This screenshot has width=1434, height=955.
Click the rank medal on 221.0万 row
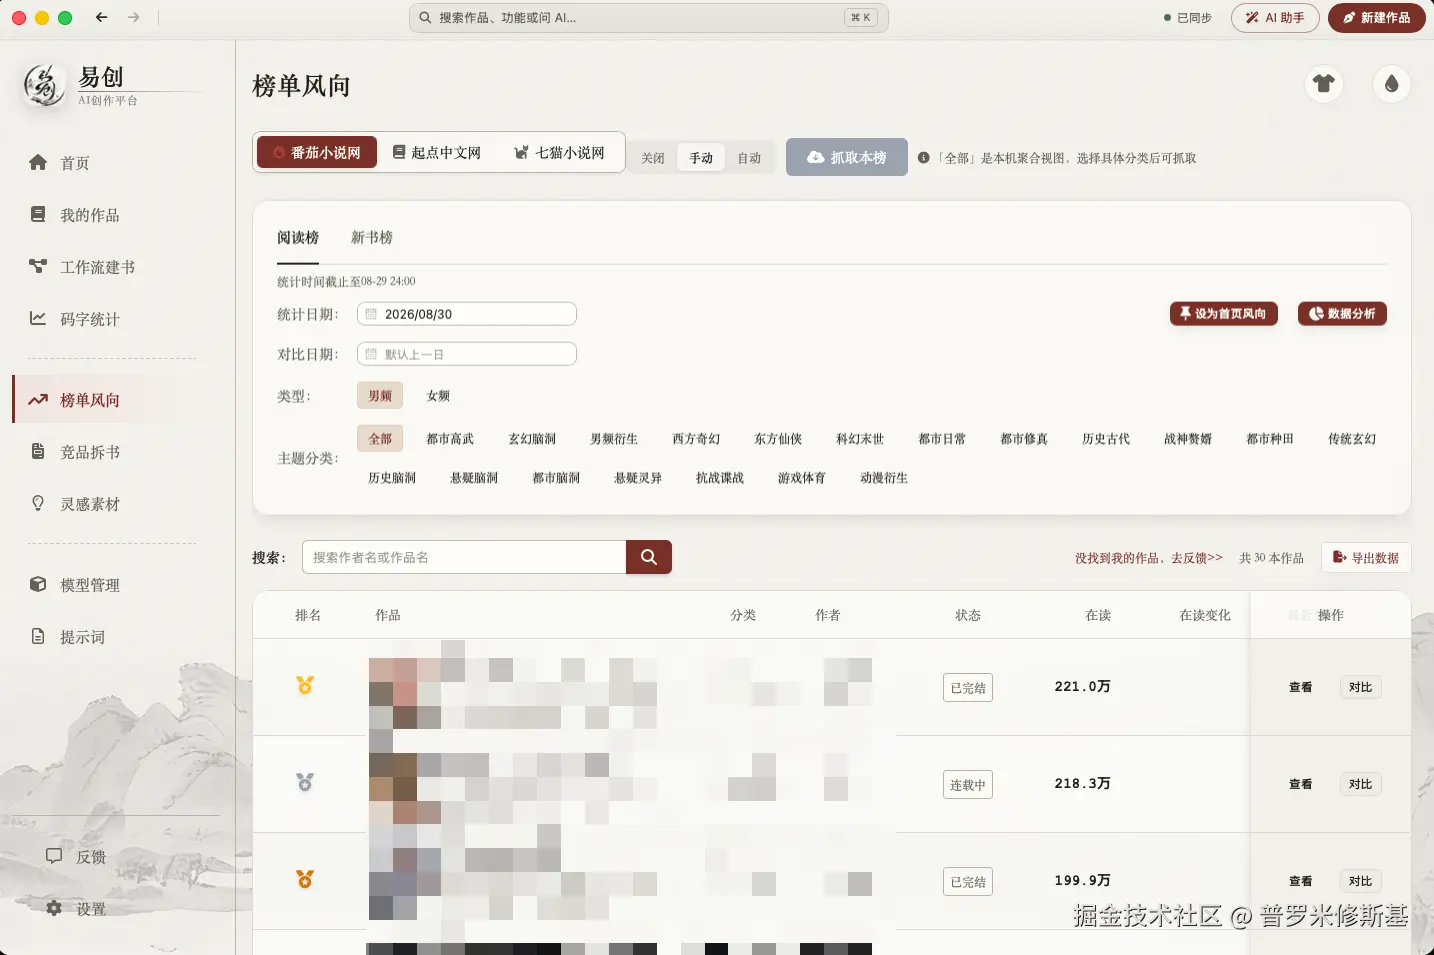[x=305, y=686]
